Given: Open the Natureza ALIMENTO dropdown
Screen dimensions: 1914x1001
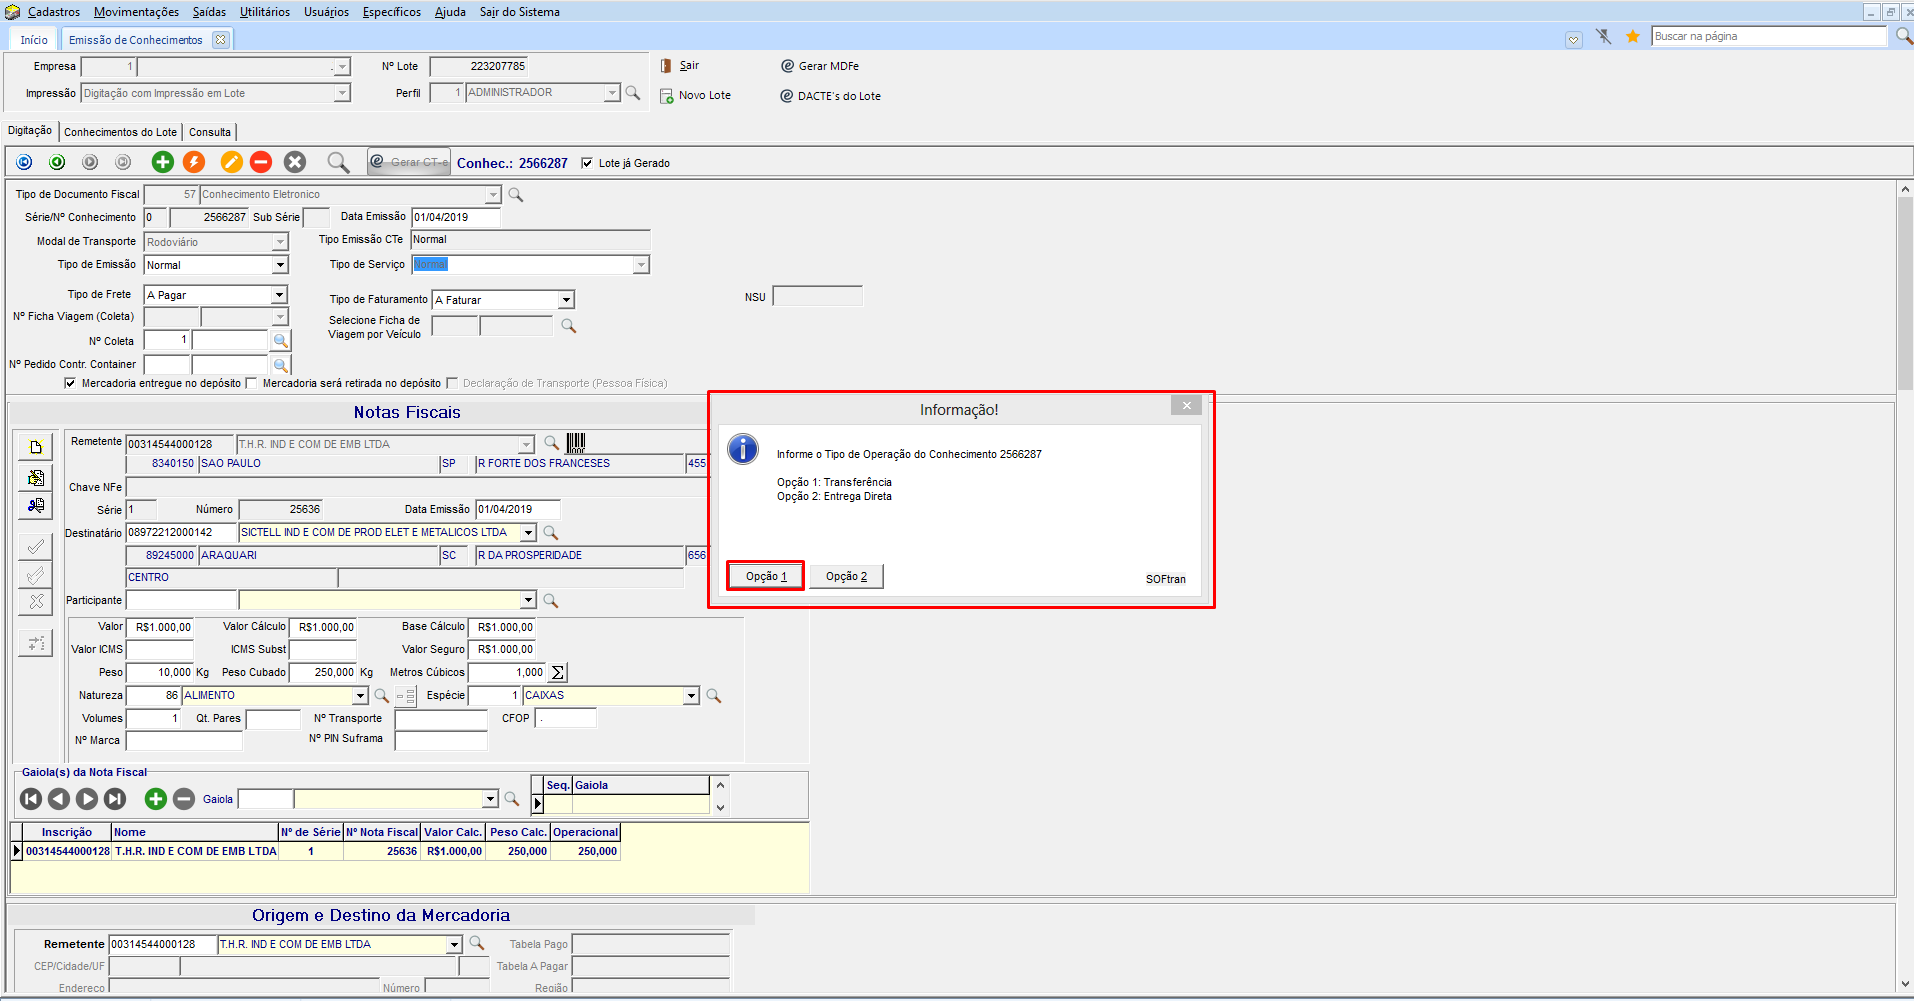Looking at the screenshot, I should (x=360, y=696).
